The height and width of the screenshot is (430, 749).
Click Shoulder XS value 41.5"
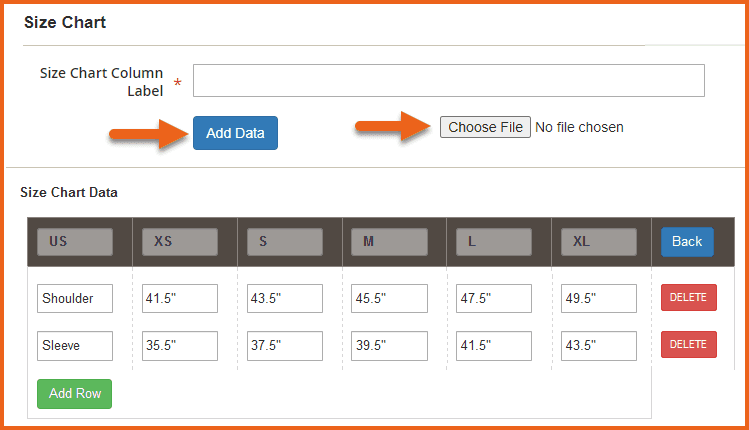click(x=180, y=298)
